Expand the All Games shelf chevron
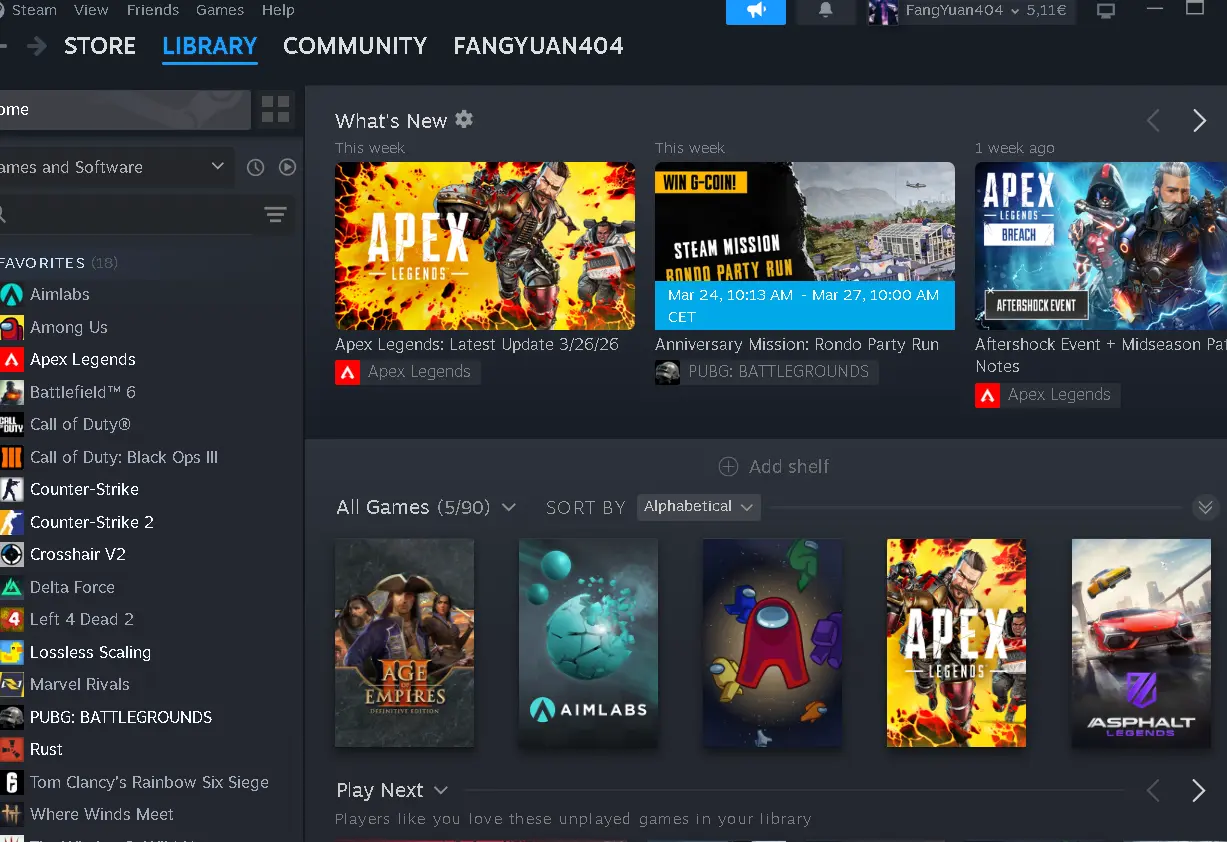The image size is (1227, 842). 509,507
